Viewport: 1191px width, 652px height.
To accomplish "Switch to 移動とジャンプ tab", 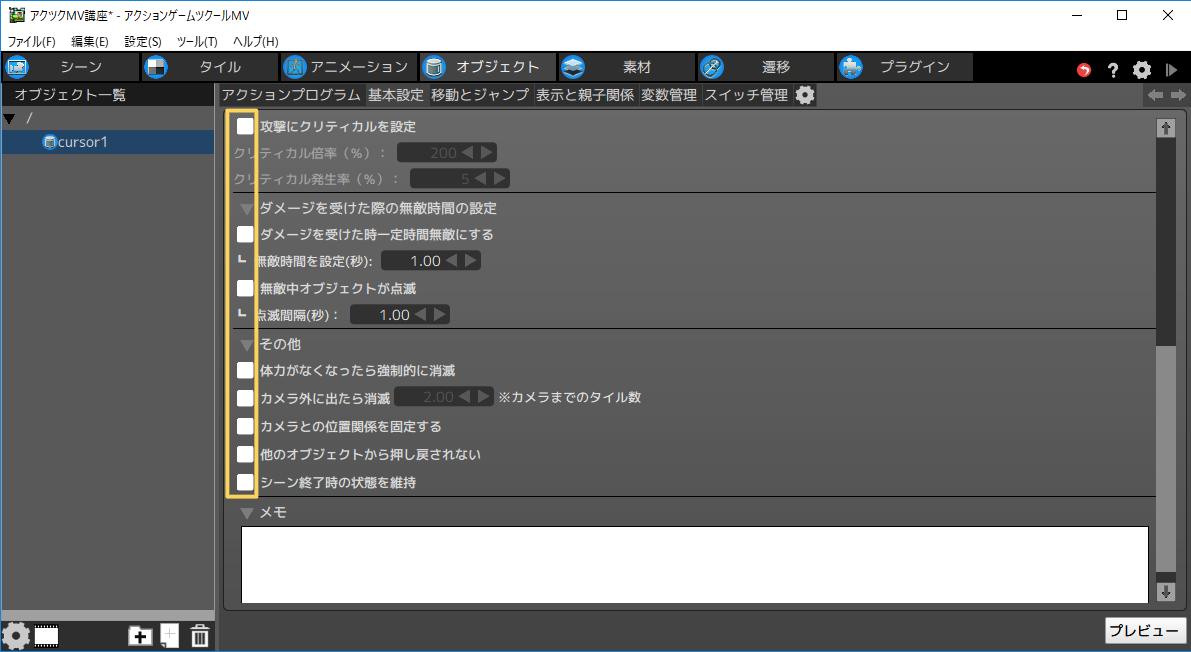I will click(479, 95).
